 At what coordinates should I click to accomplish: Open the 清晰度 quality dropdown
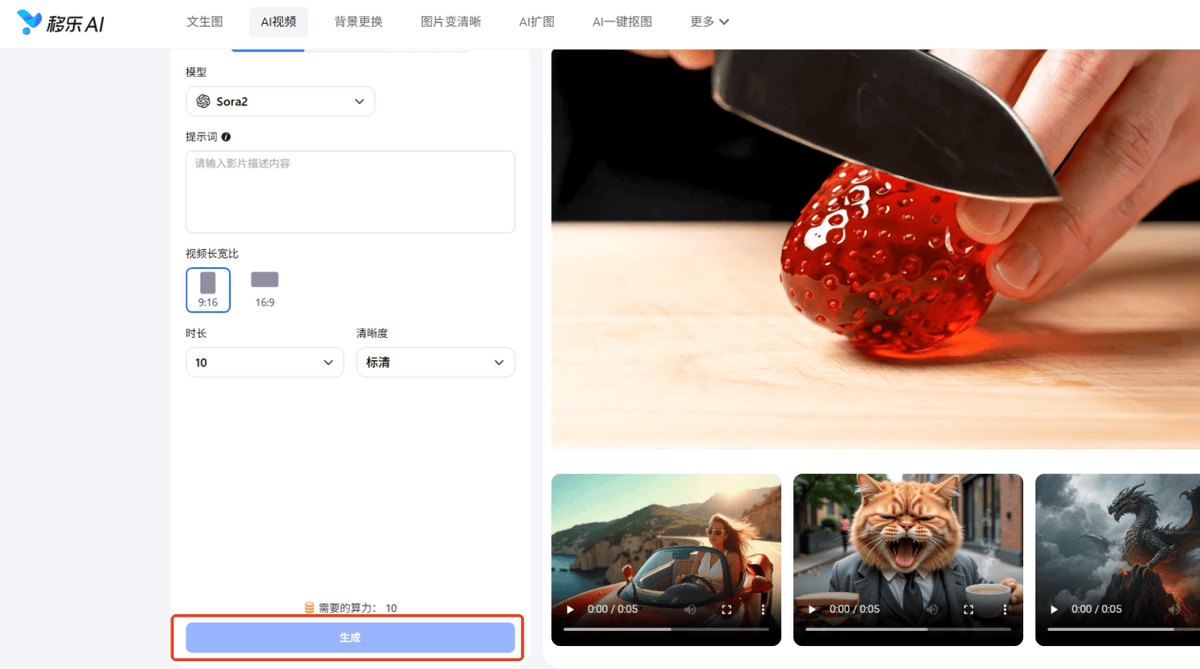[x=435, y=362]
